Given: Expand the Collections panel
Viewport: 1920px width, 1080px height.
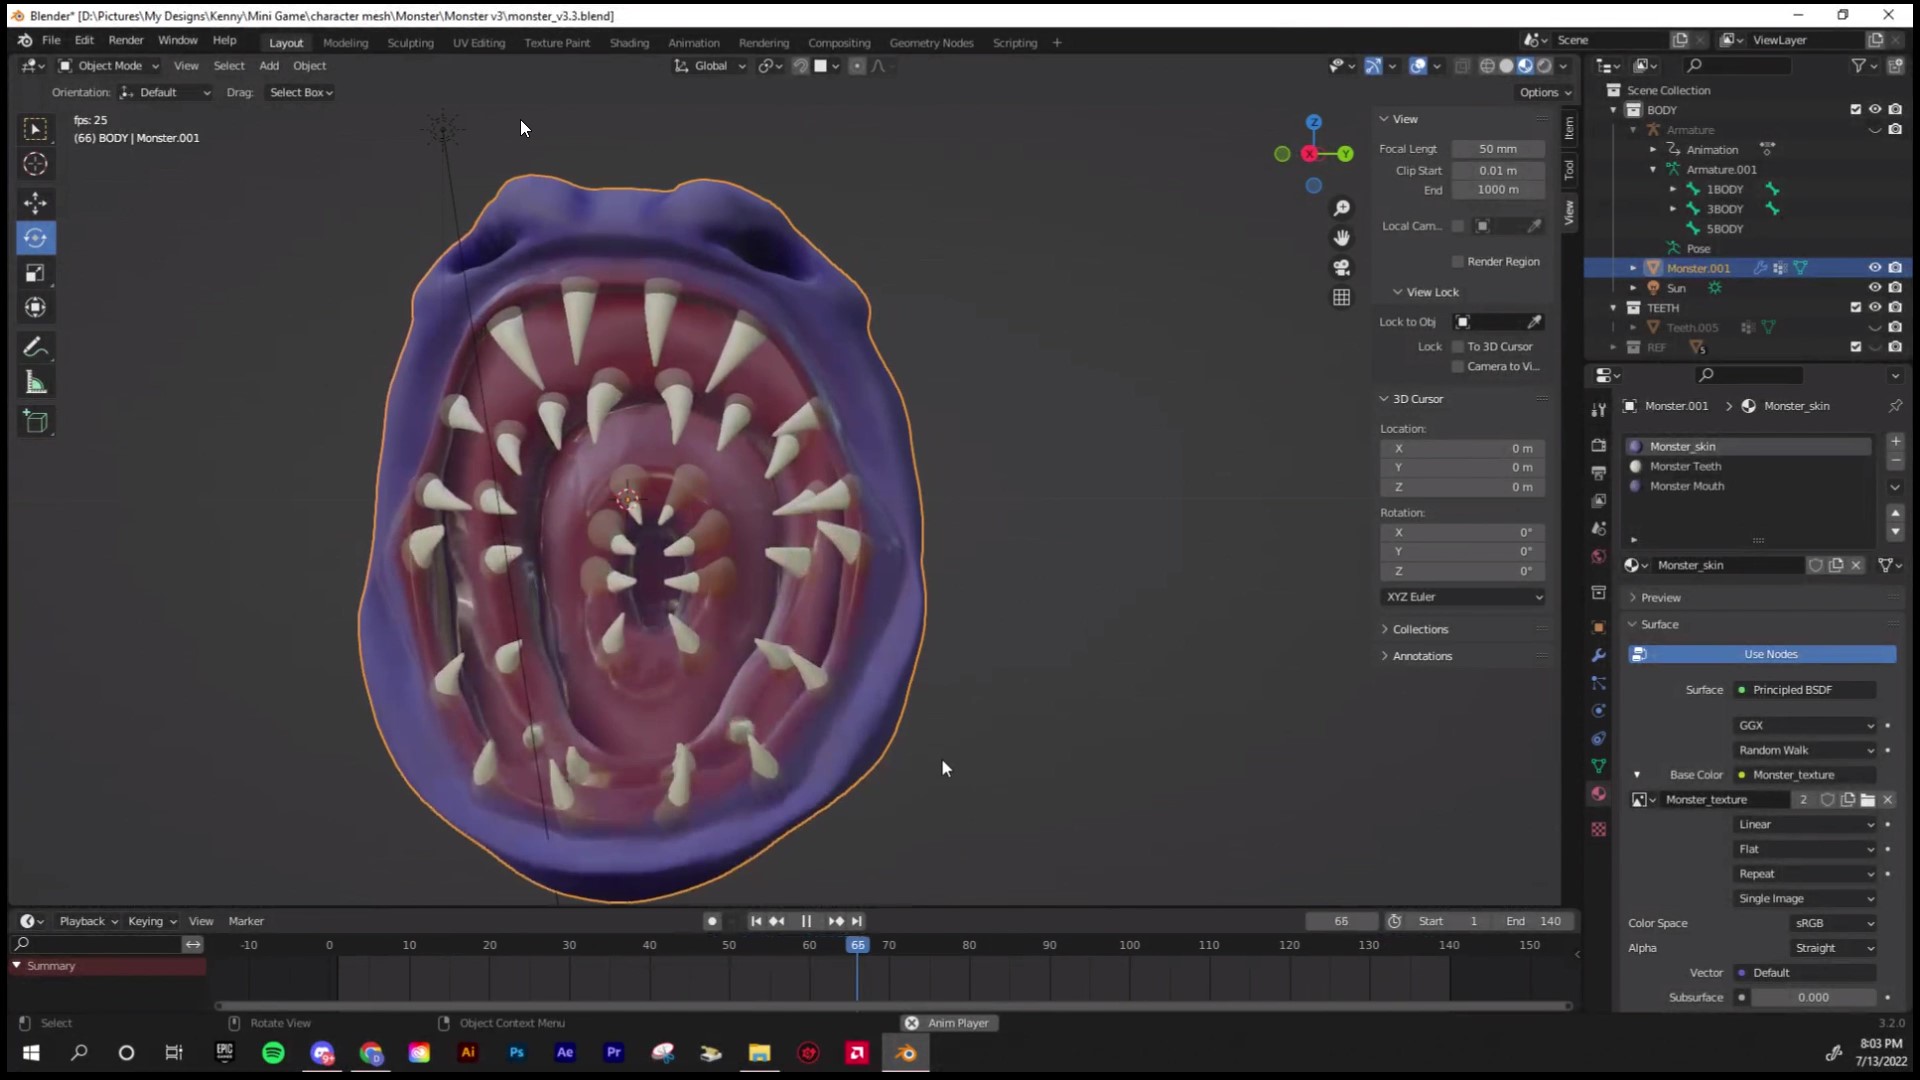Looking at the screenshot, I should pos(1420,630).
